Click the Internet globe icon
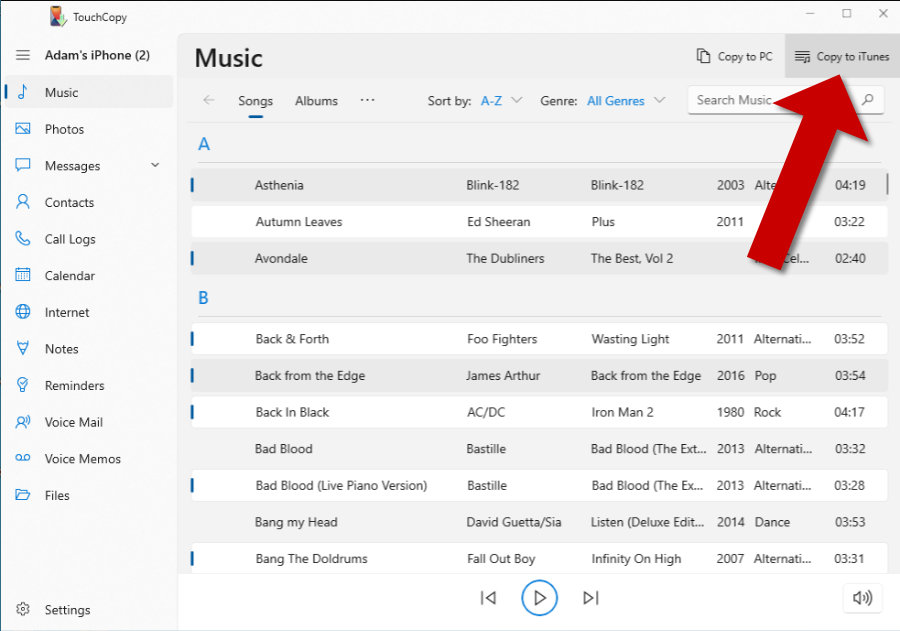Image resolution: width=900 pixels, height=631 pixels. point(22,312)
